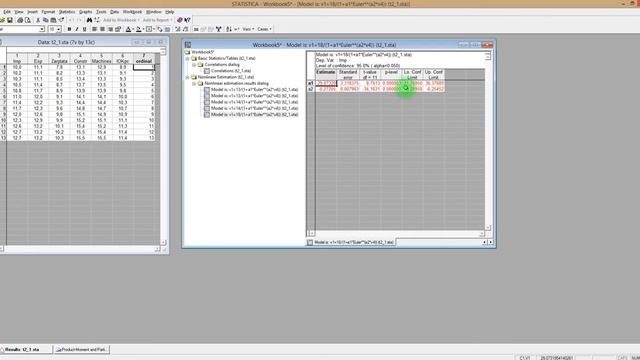The image size is (640, 360).
Task: Align cell text right
Action: pos(110,29)
